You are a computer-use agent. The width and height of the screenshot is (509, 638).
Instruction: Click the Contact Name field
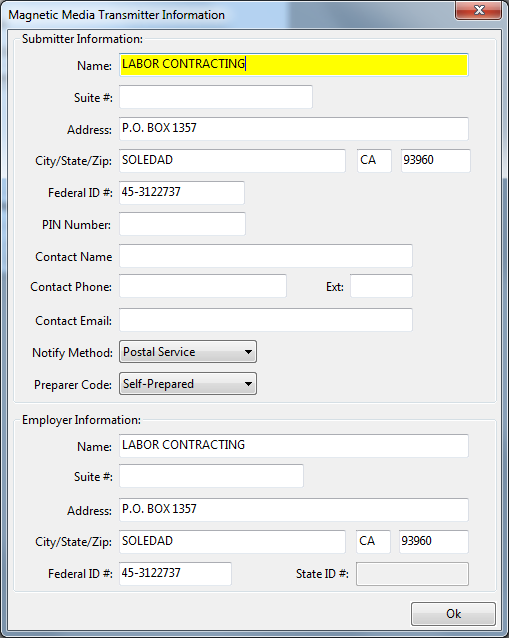tap(266, 256)
